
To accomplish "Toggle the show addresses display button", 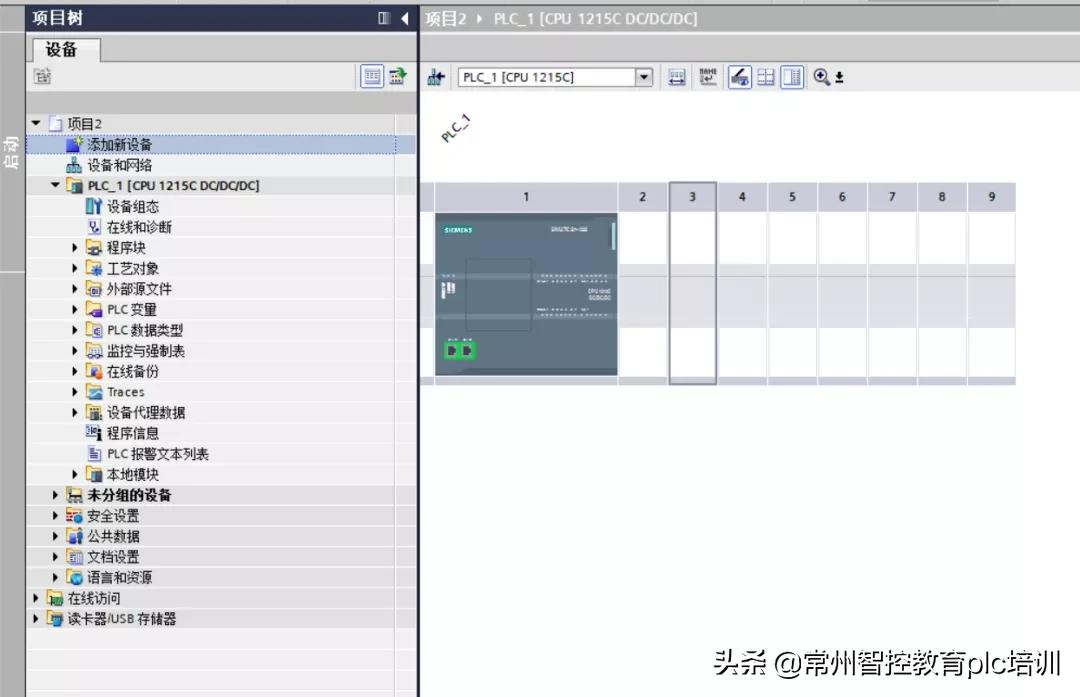I will tap(678, 77).
